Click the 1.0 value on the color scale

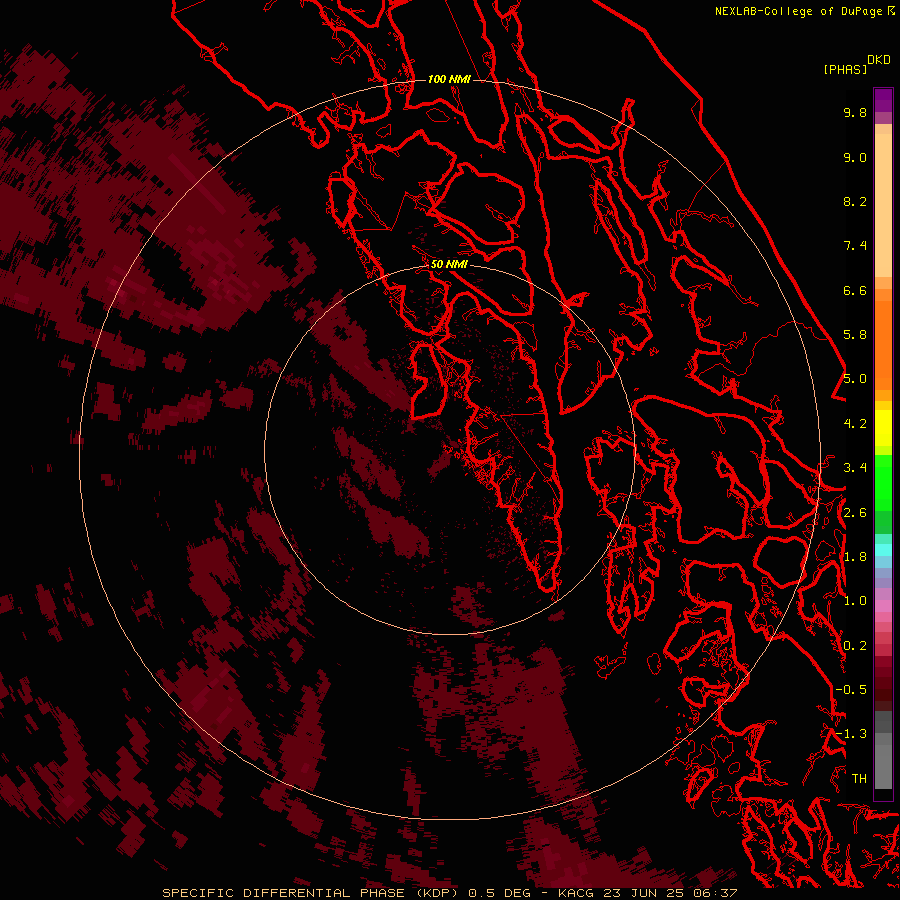click(x=855, y=601)
